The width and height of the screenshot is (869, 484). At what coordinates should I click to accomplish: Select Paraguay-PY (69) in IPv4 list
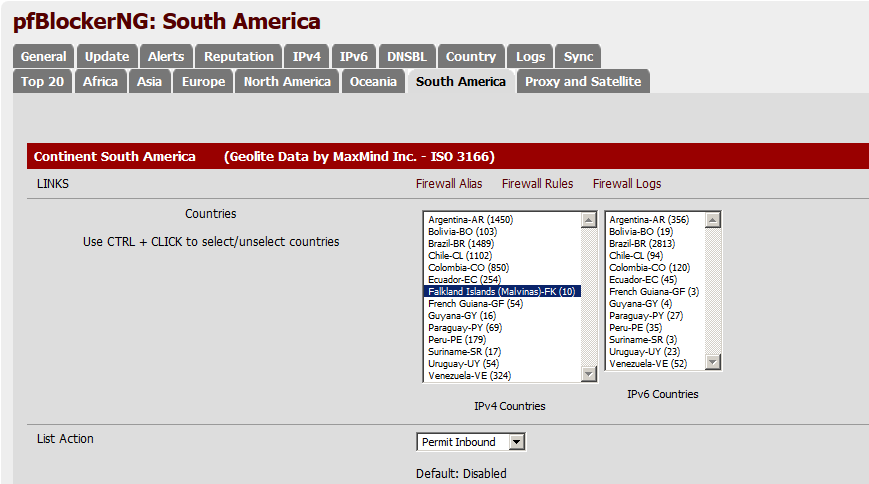[502, 328]
